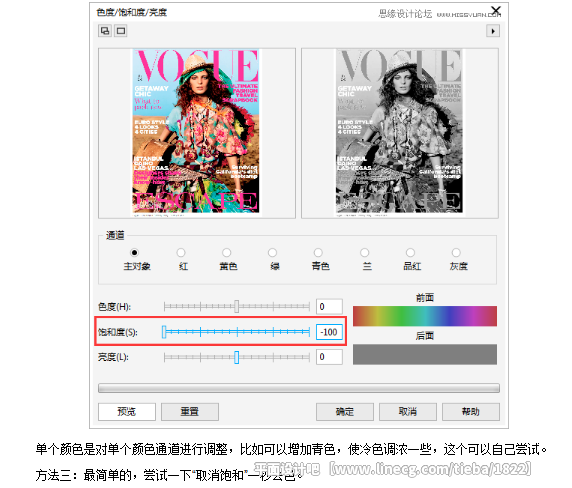Open the flyout arrow at top right
This screenshot has width=572, height=488.
click(x=493, y=31)
